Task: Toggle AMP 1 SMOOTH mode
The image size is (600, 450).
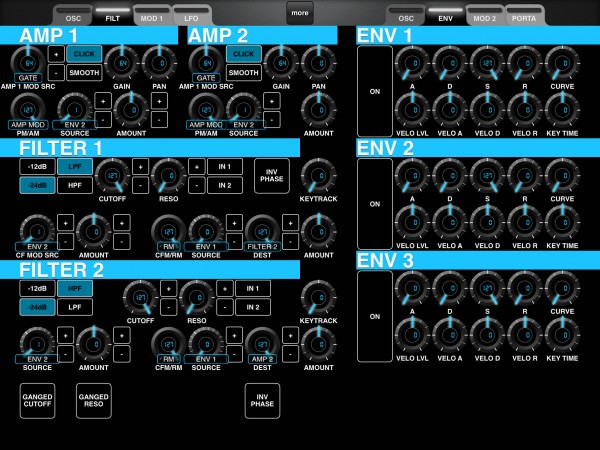Action: click(x=84, y=73)
